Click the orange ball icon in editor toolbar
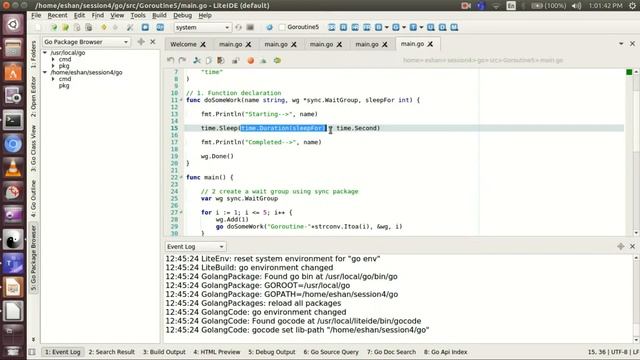 coord(251,60)
